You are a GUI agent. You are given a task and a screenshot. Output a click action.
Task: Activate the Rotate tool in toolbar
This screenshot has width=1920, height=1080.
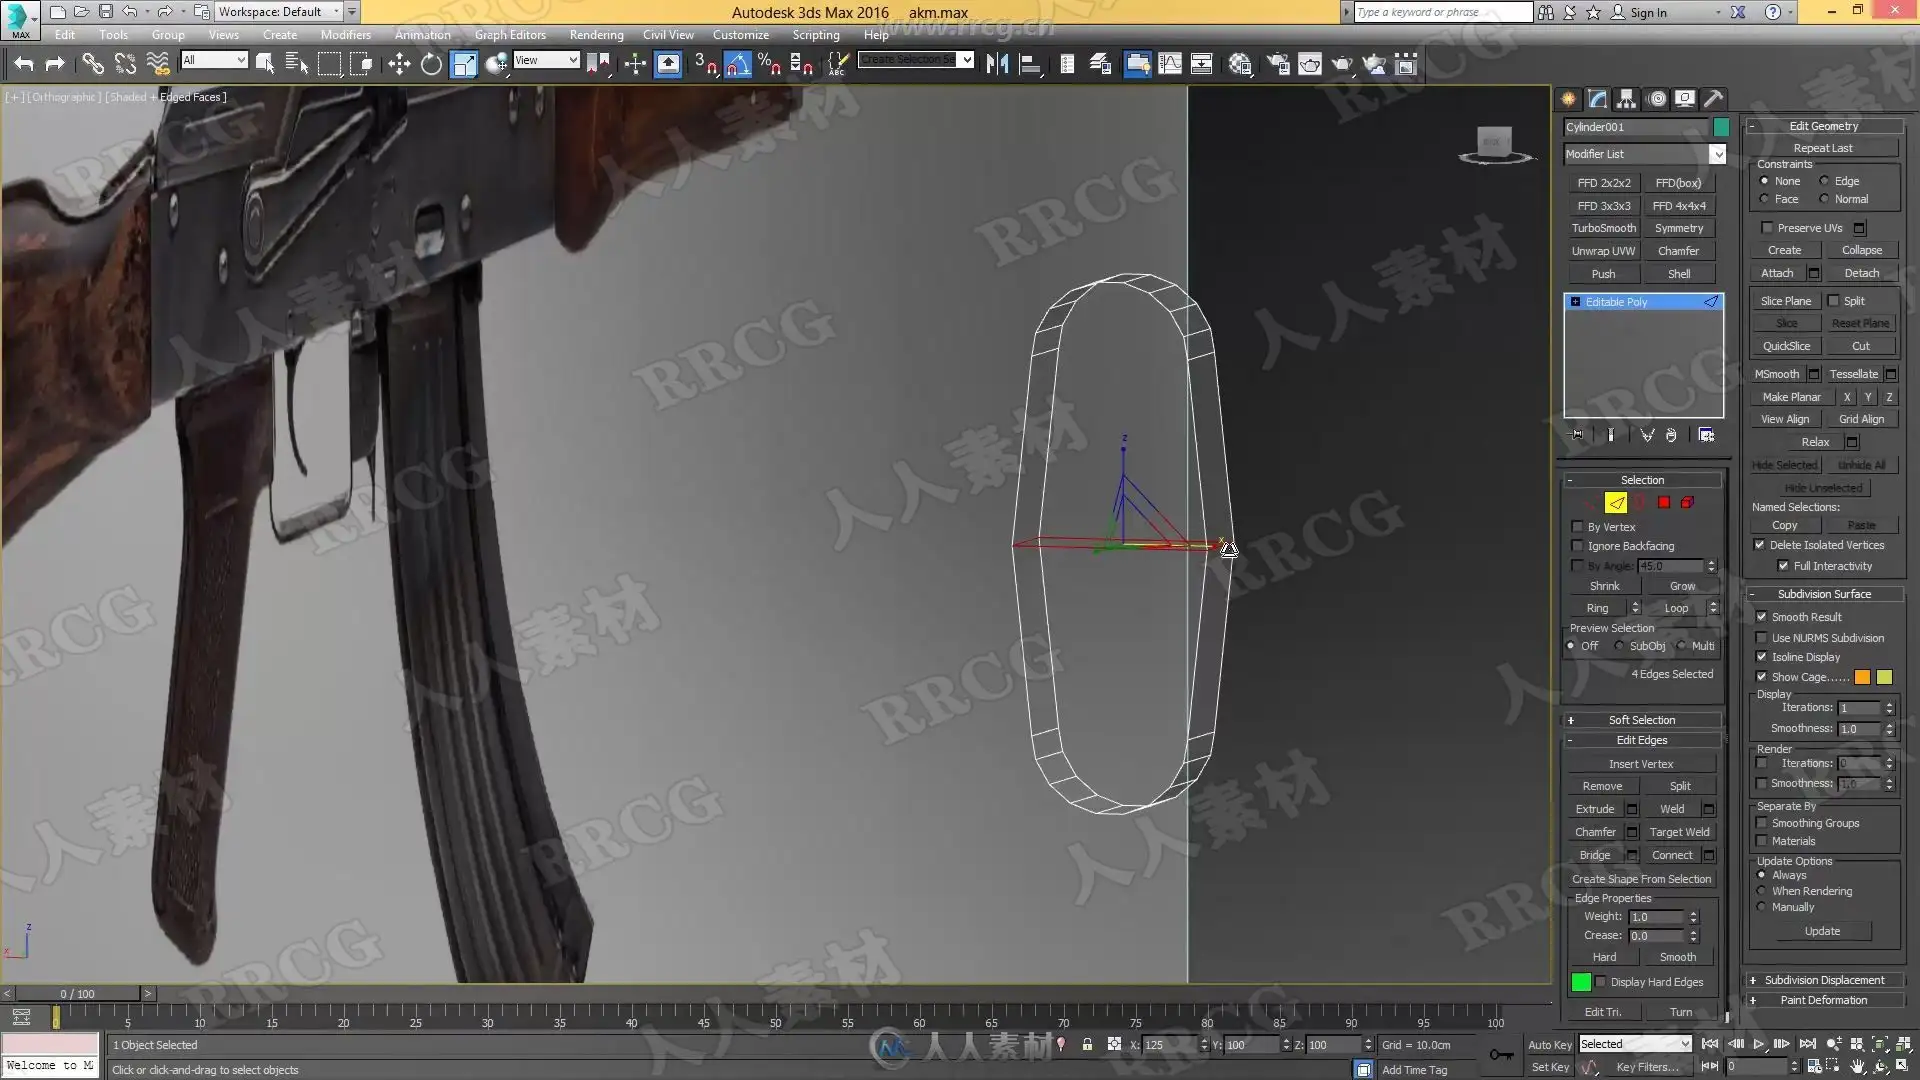pos(431,64)
